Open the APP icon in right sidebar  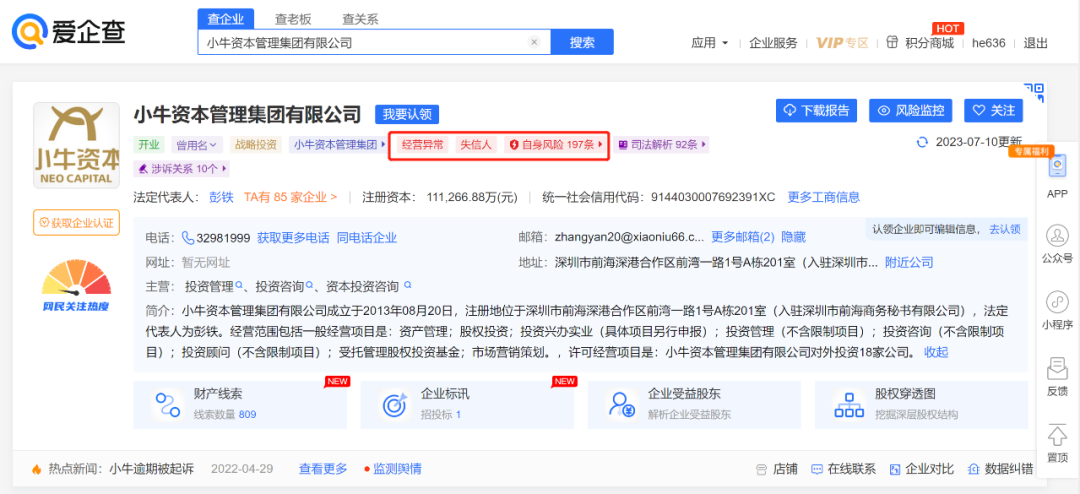(1057, 168)
